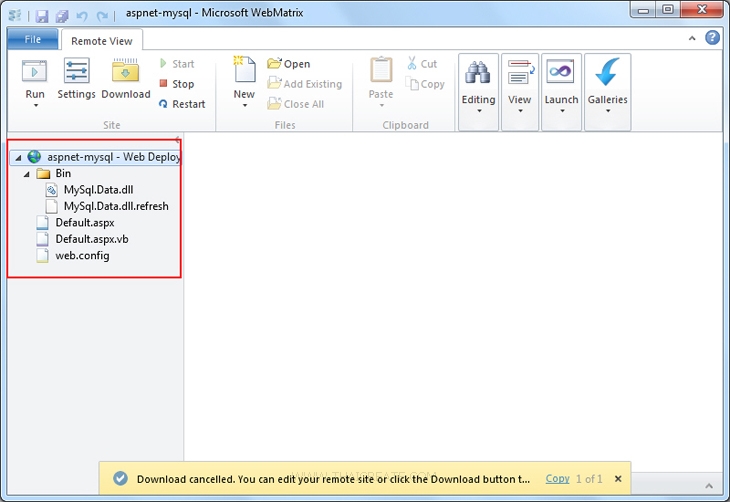The width and height of the screenshot is (730, 502).
Task: Collapse the Bin folder arrow
Action: [x=27, y=174]
